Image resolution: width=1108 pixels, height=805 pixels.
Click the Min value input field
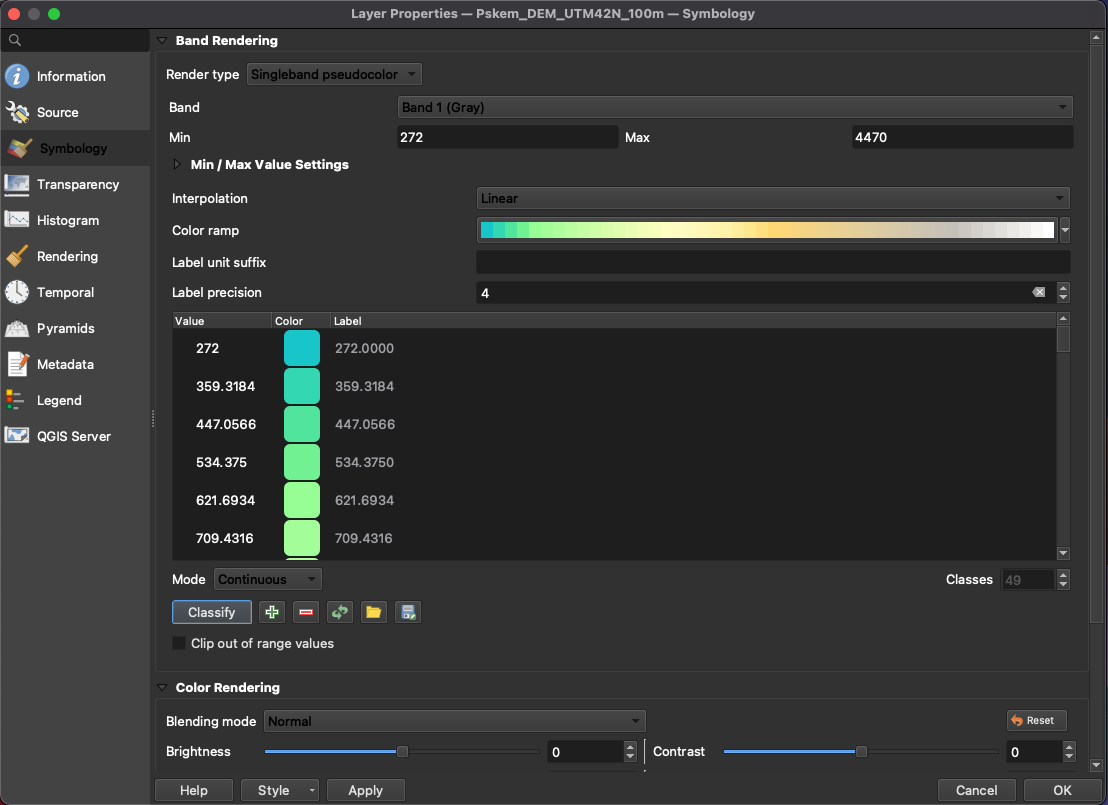click(507, 137)
